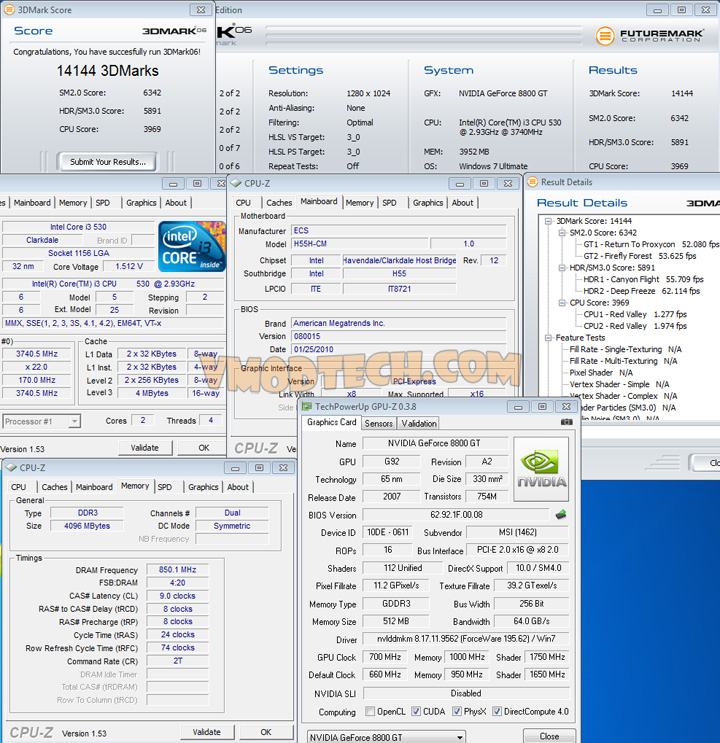Open Graphics tab in Mainboard CPU-Z window
Screen dimensions: 720x743
(x=428, y=203)
